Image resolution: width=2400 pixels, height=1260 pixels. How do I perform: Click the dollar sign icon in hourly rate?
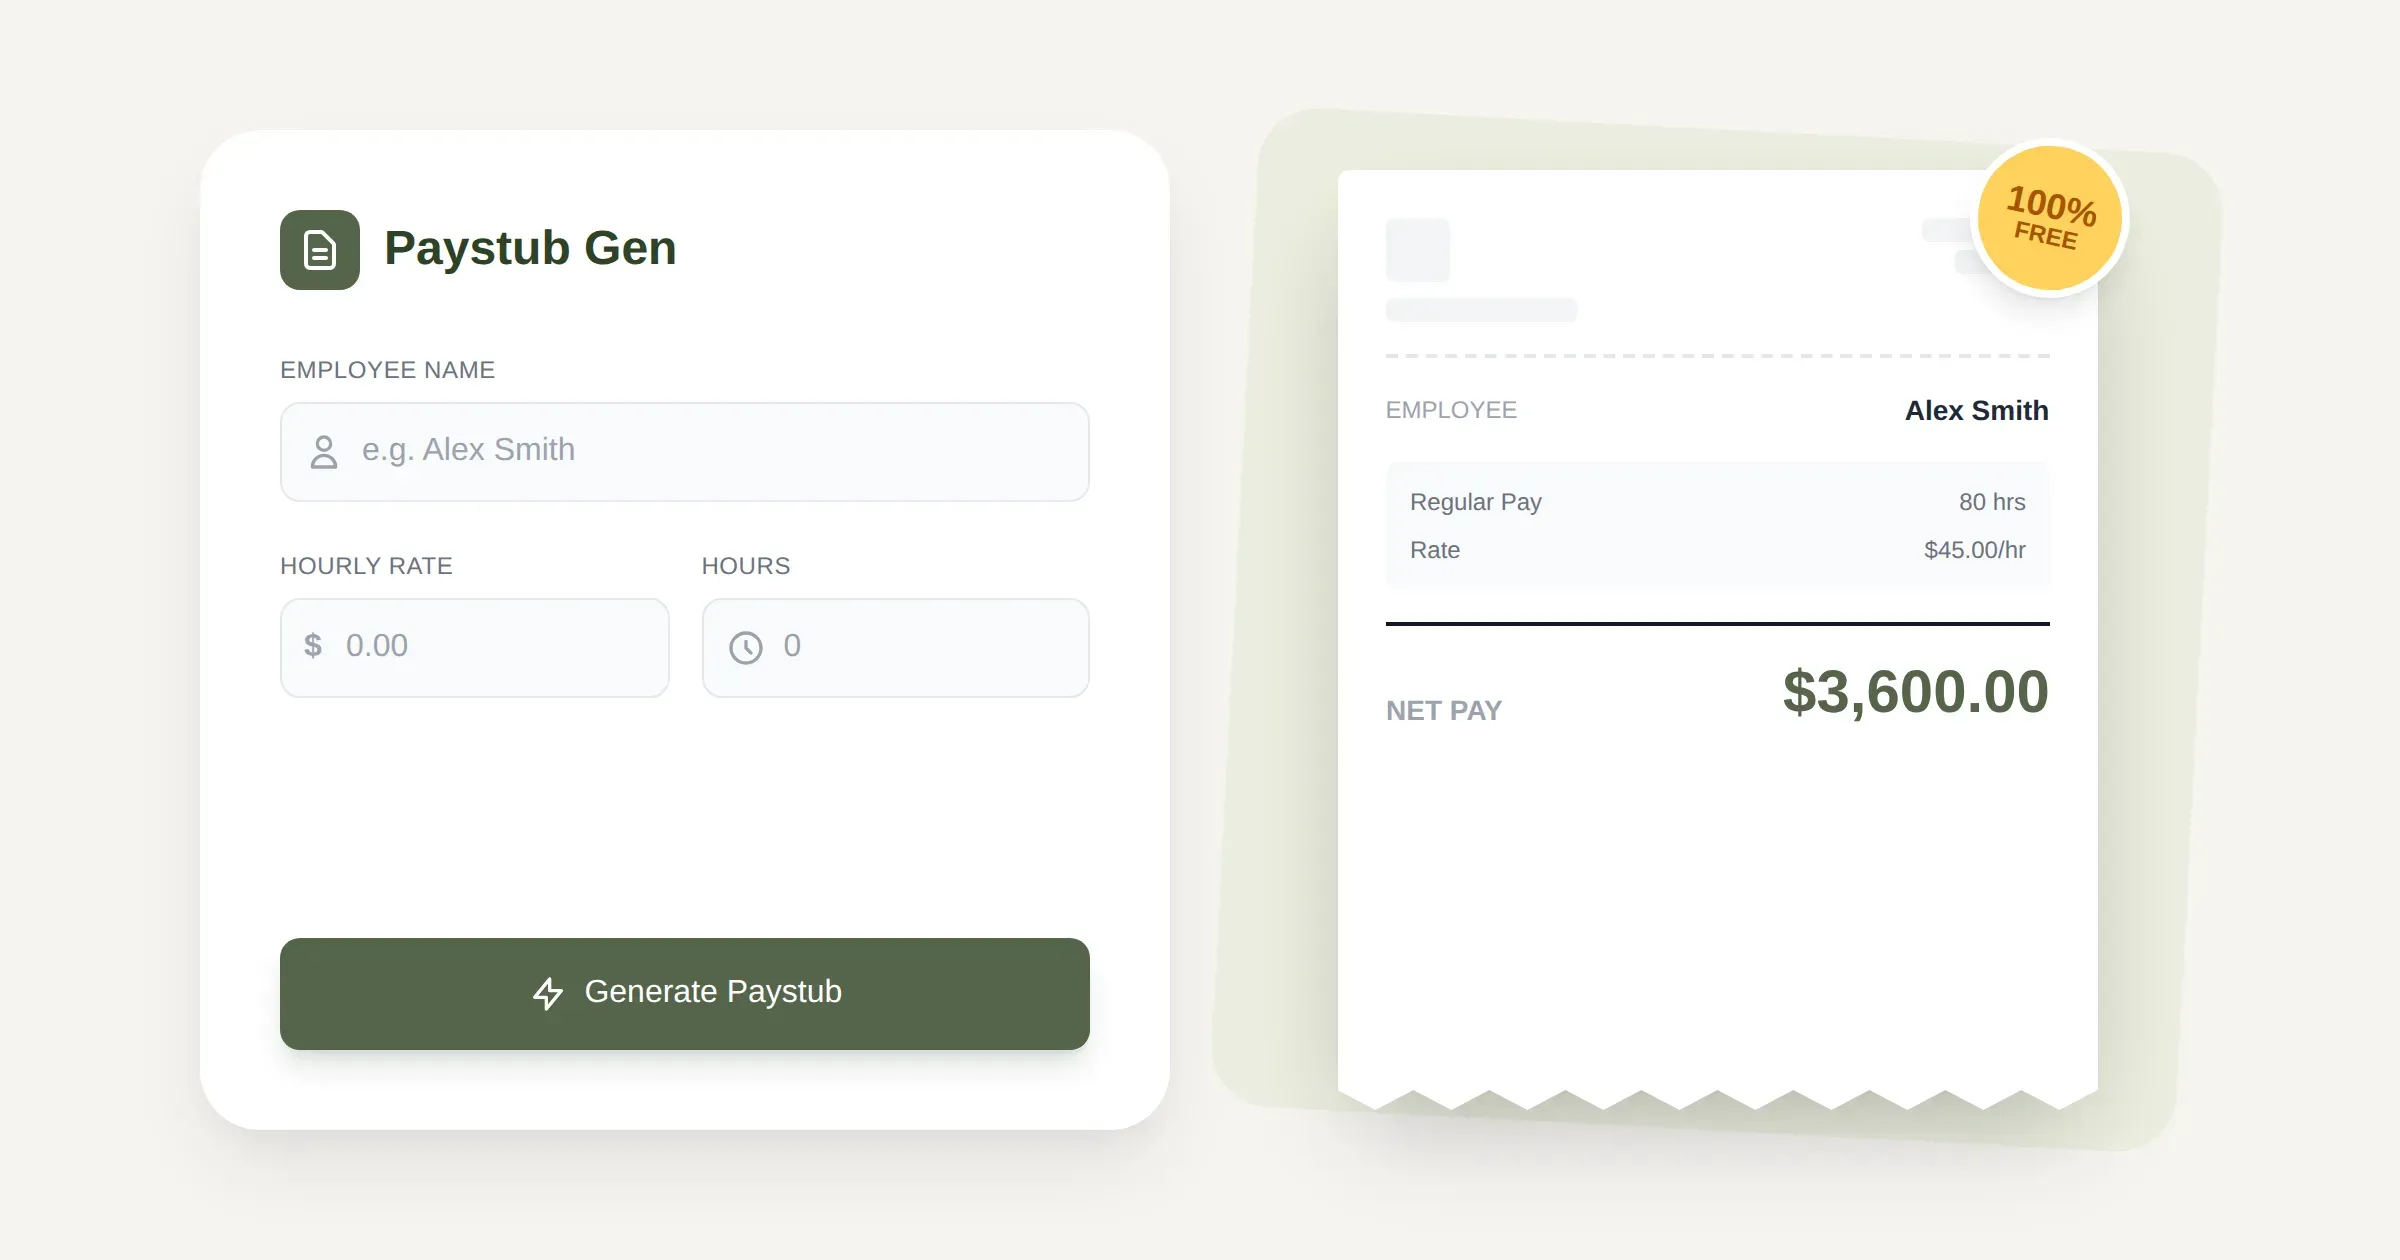coord(313,647)
